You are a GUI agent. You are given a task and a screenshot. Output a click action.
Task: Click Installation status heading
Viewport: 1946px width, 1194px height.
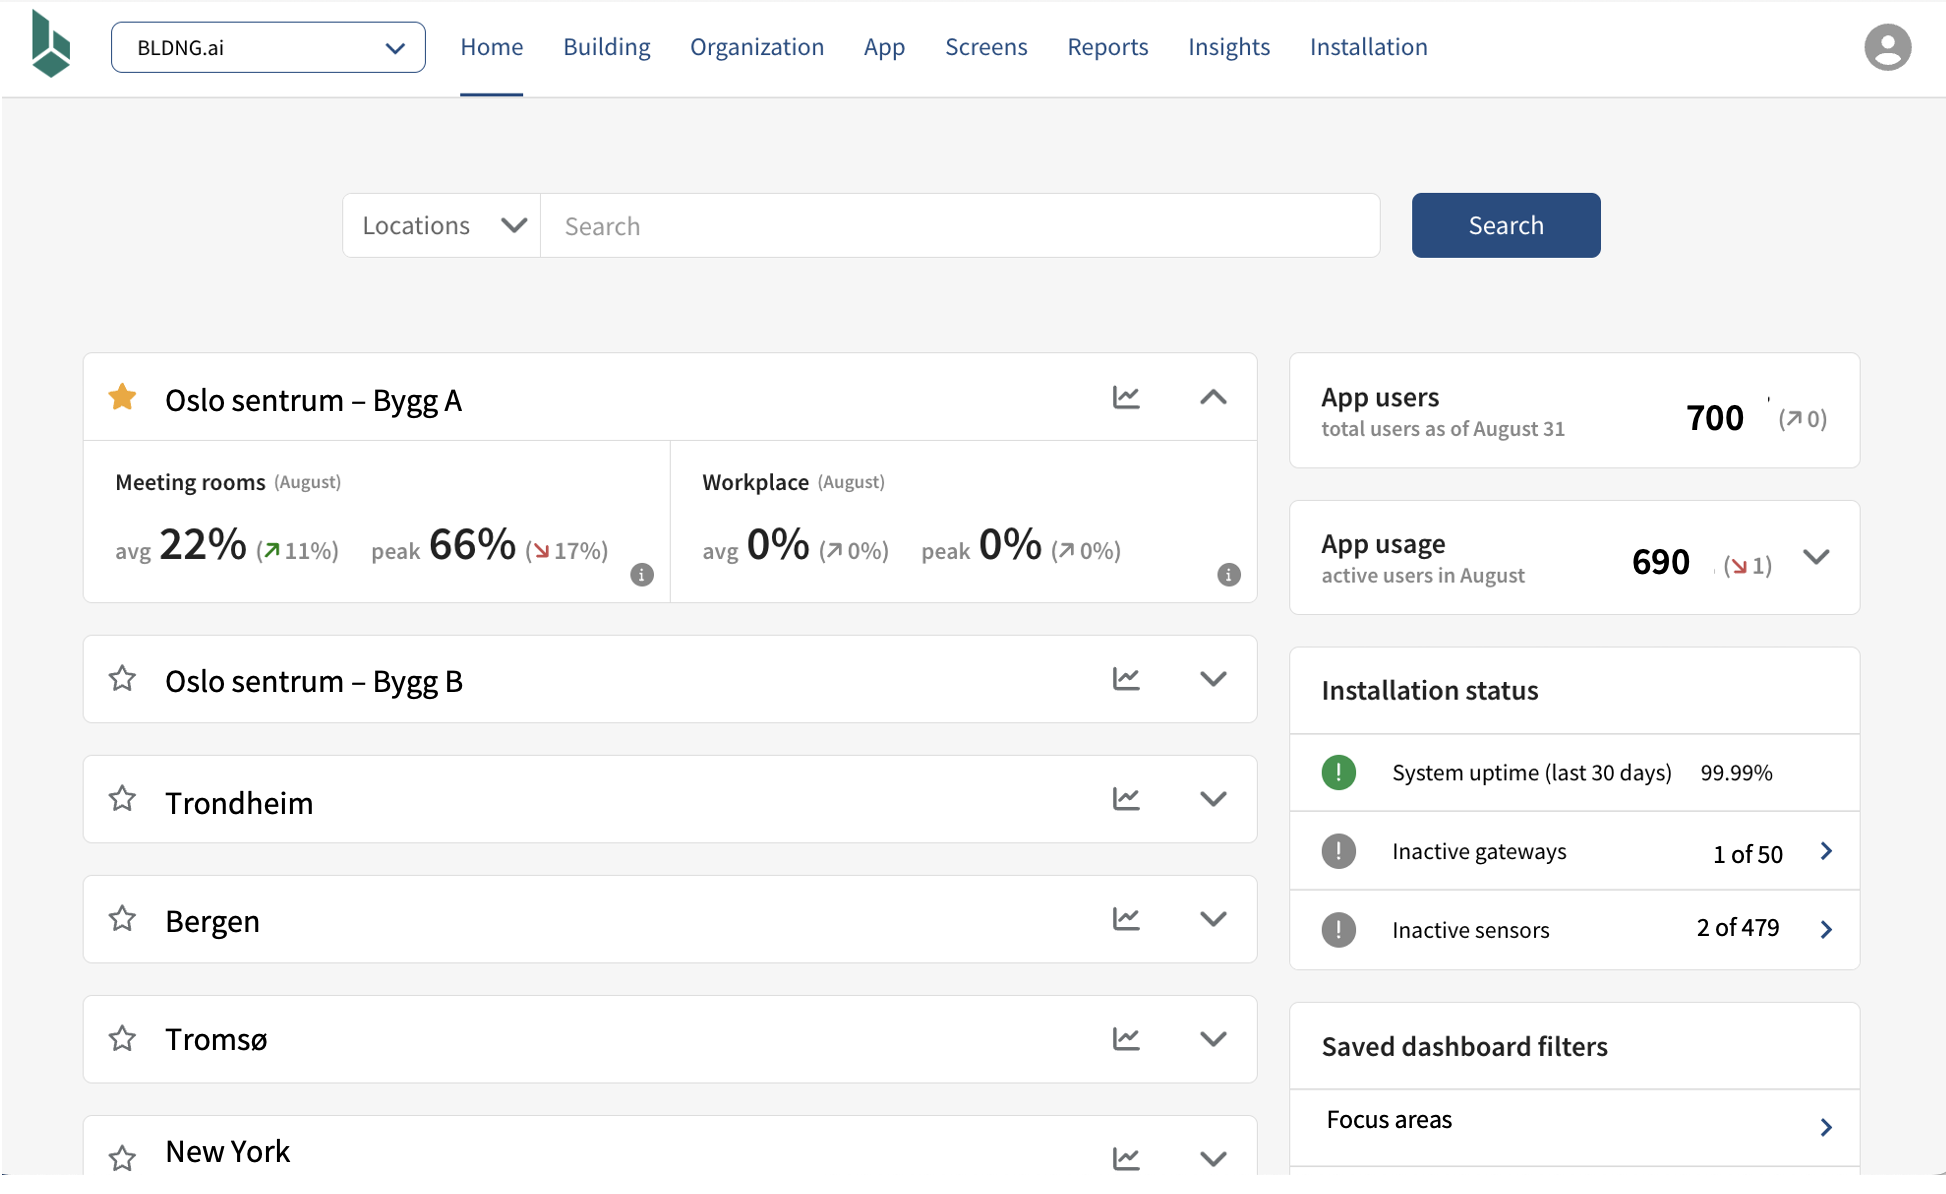[1429, 690]
